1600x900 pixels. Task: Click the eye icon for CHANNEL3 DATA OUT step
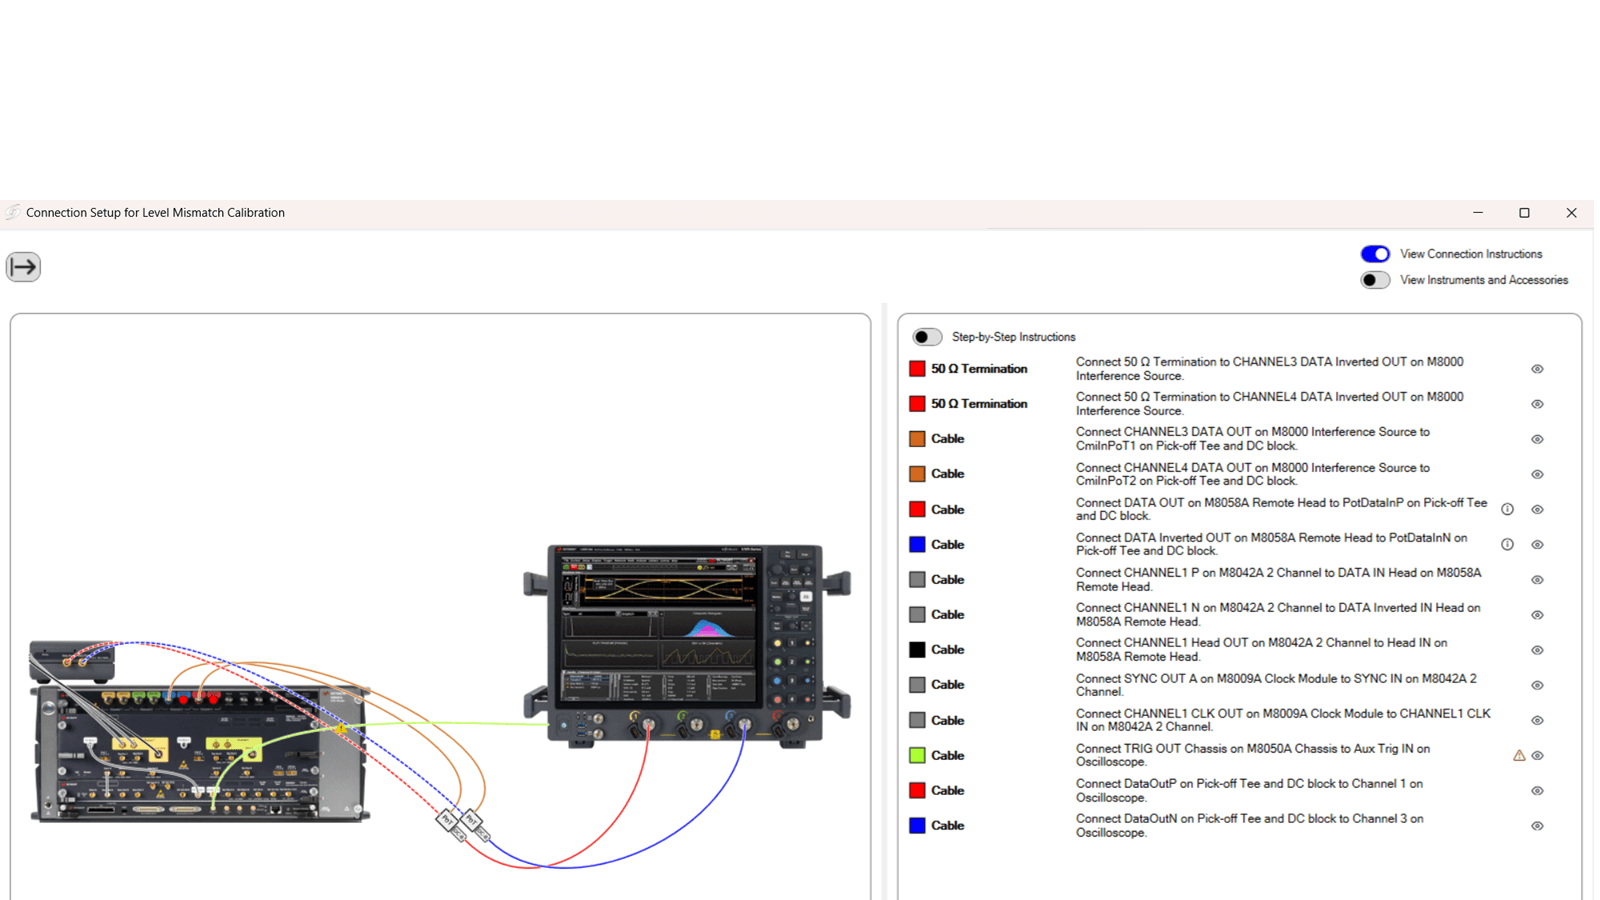(x=1537, y=439)
